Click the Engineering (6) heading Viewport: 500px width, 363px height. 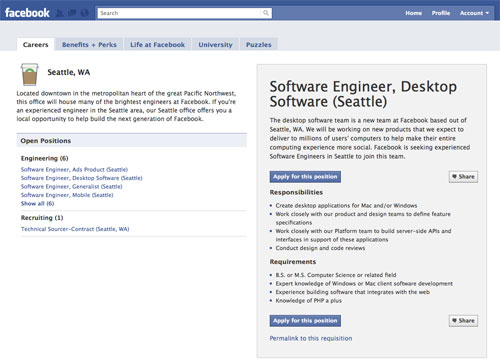(x=44, y=158)
